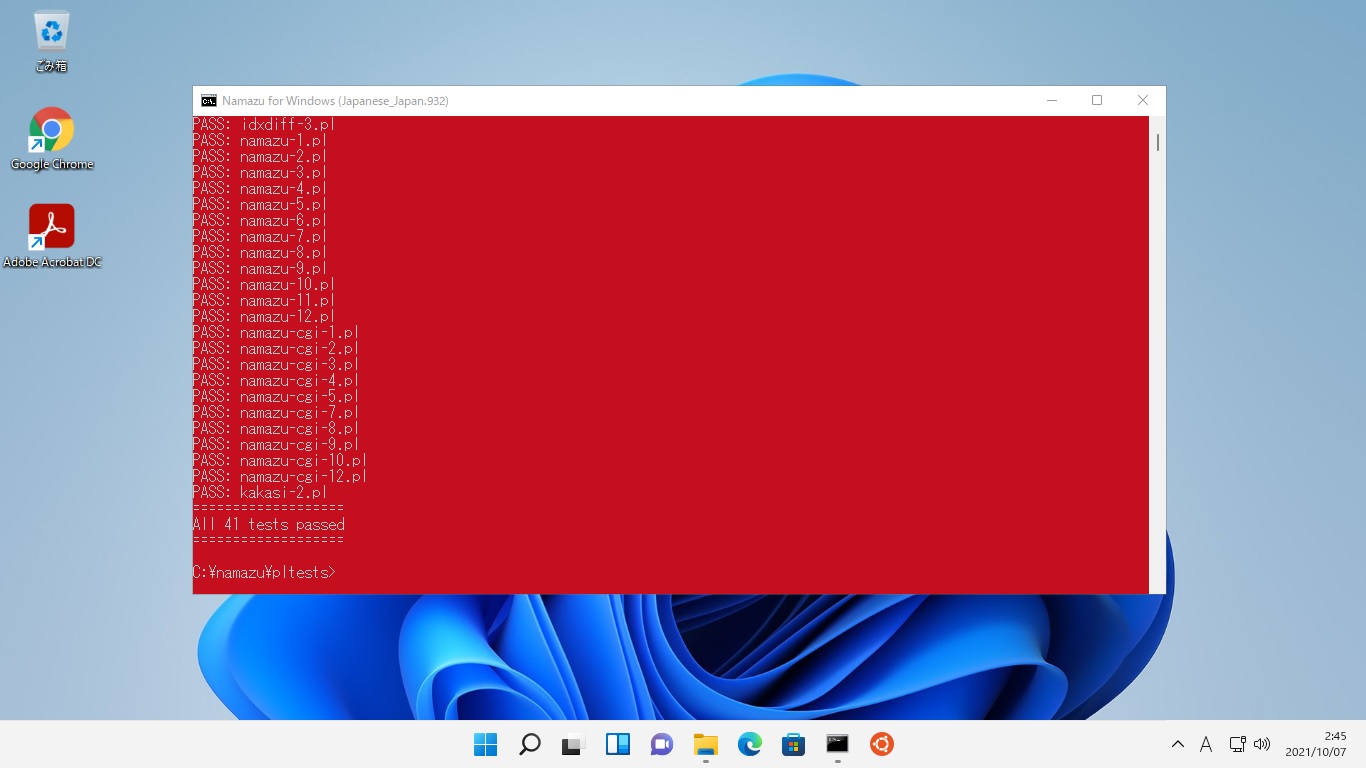Open File Explorer from the taskbar
1366x768 pixels.
pos(706,744)
